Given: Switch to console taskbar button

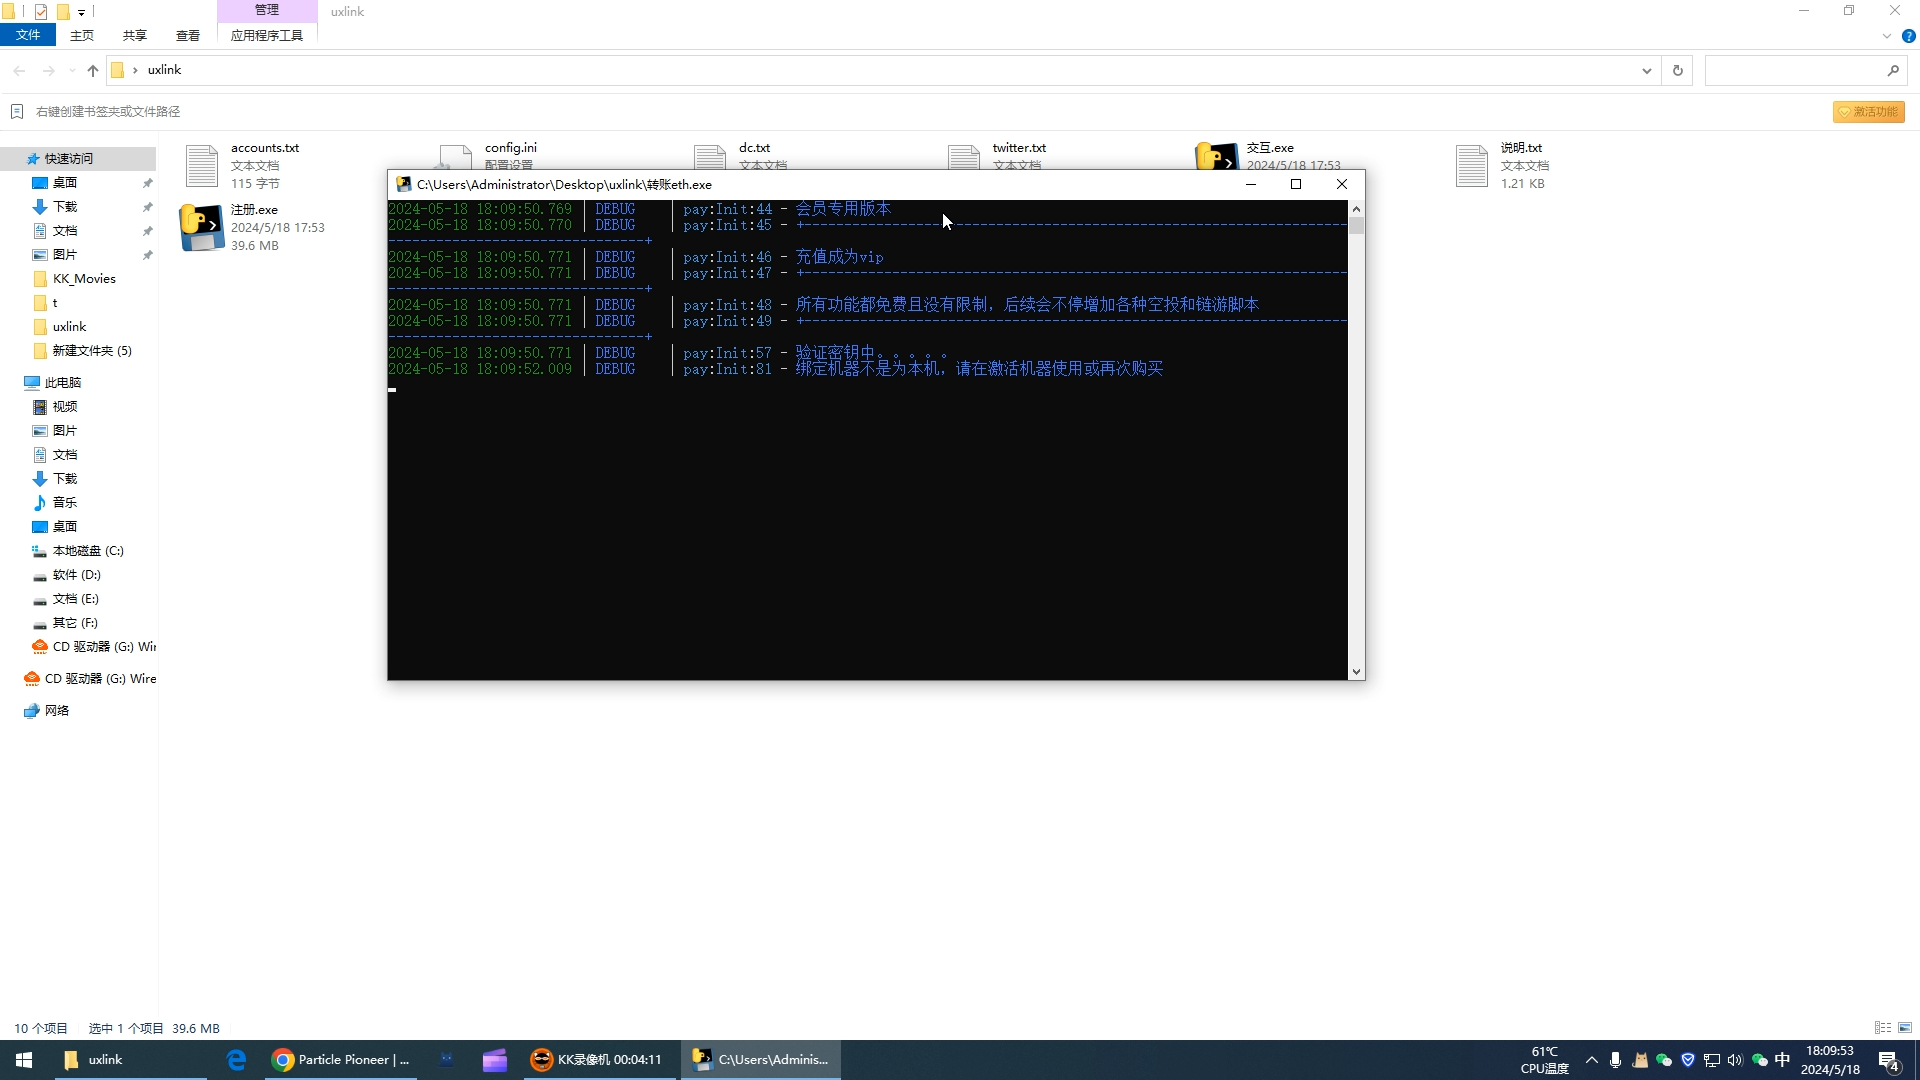Looking at the screenshot, I should [762, 1060].
